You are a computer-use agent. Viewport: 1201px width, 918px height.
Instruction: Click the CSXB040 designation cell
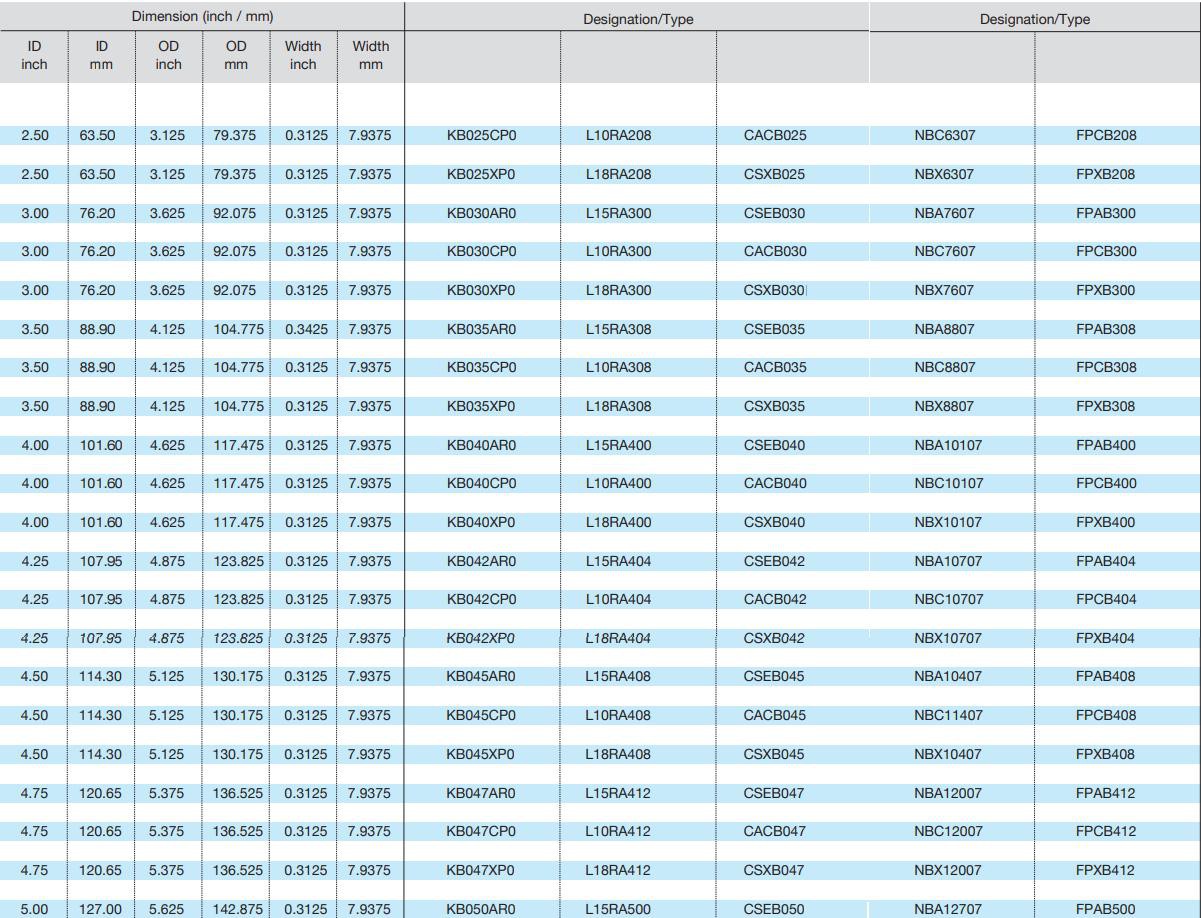click(x=774, y=522)
